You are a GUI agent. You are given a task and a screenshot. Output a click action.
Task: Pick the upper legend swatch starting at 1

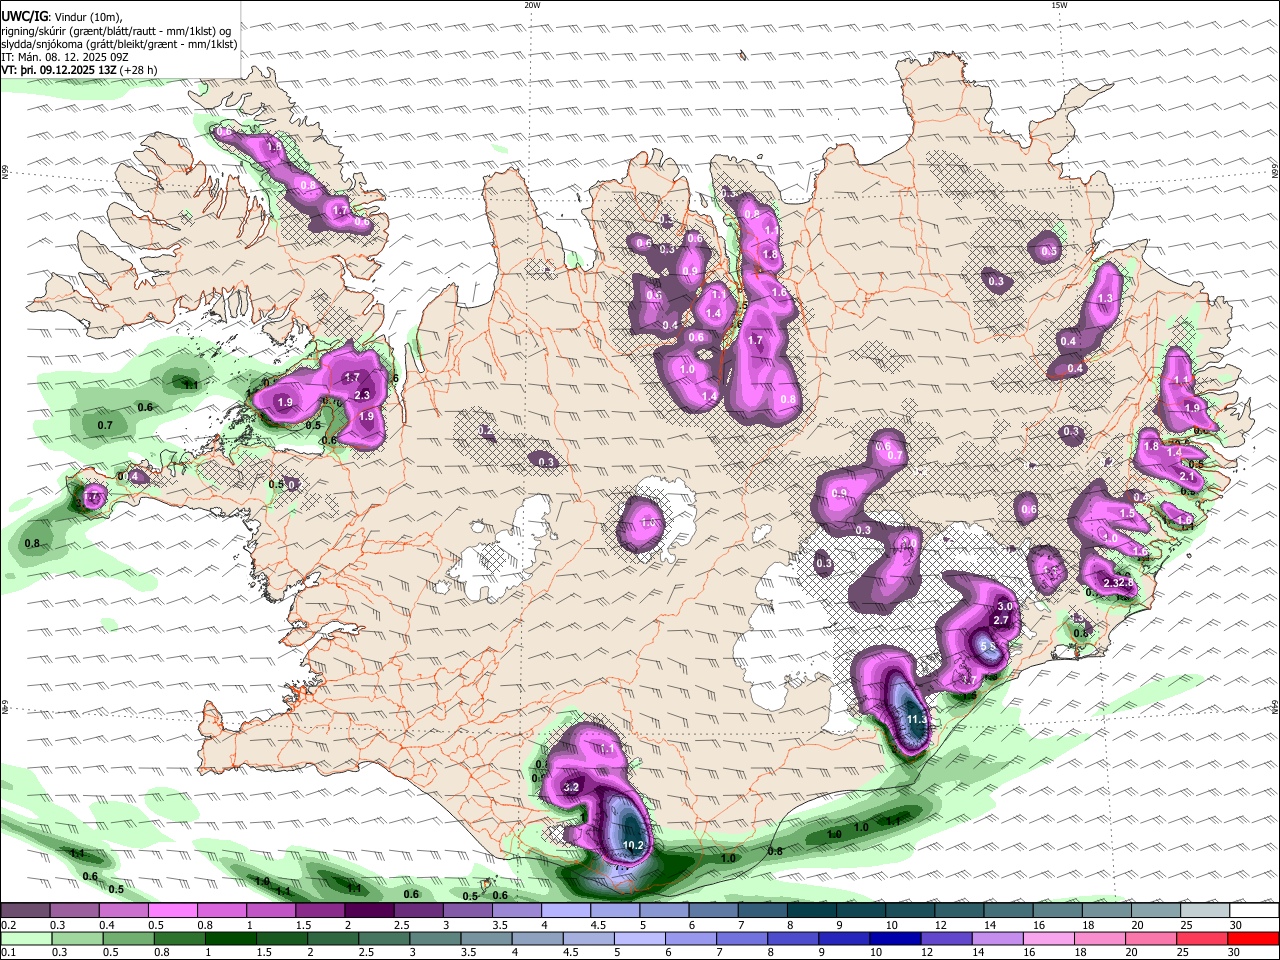point(270,911)
